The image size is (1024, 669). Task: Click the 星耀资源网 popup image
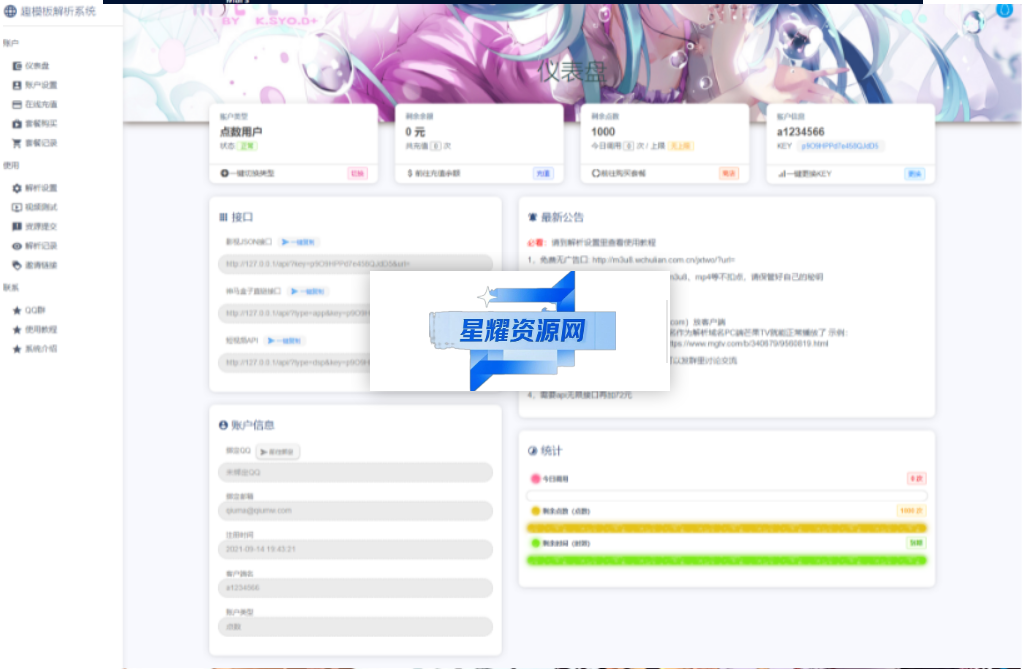coord(520,331)
